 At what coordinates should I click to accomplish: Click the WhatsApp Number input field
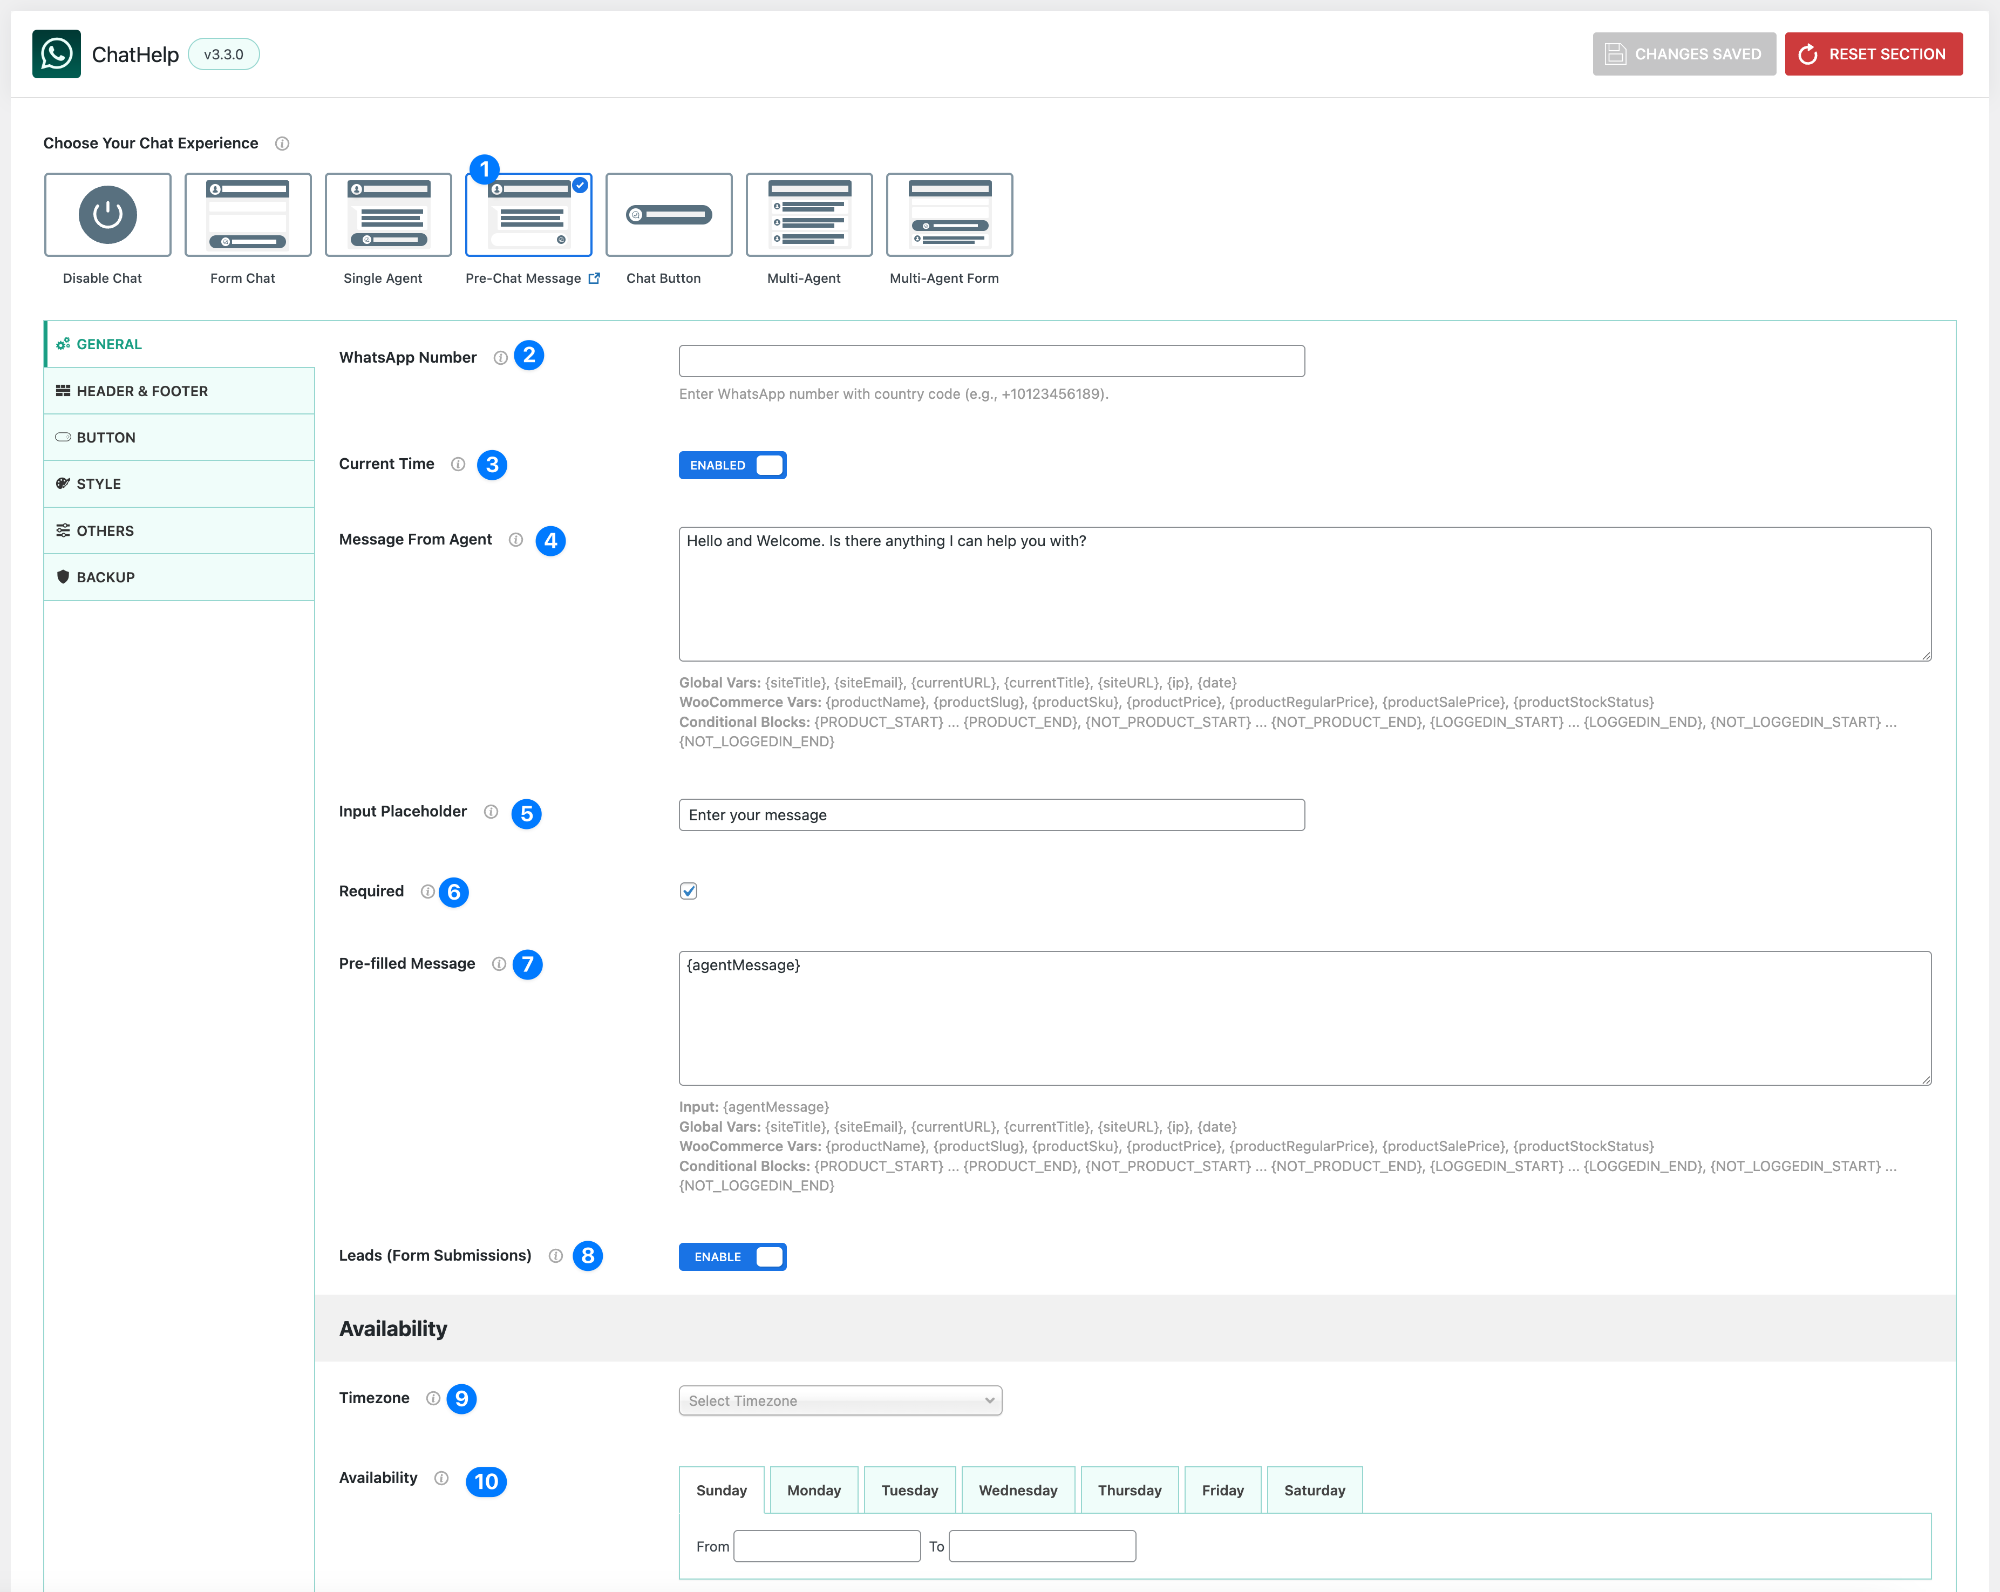point(991,361)
